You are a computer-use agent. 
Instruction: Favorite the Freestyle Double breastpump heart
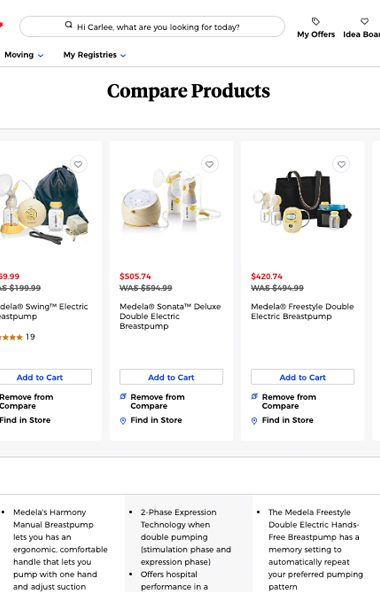pyautogui.click(x=341, y=164)
